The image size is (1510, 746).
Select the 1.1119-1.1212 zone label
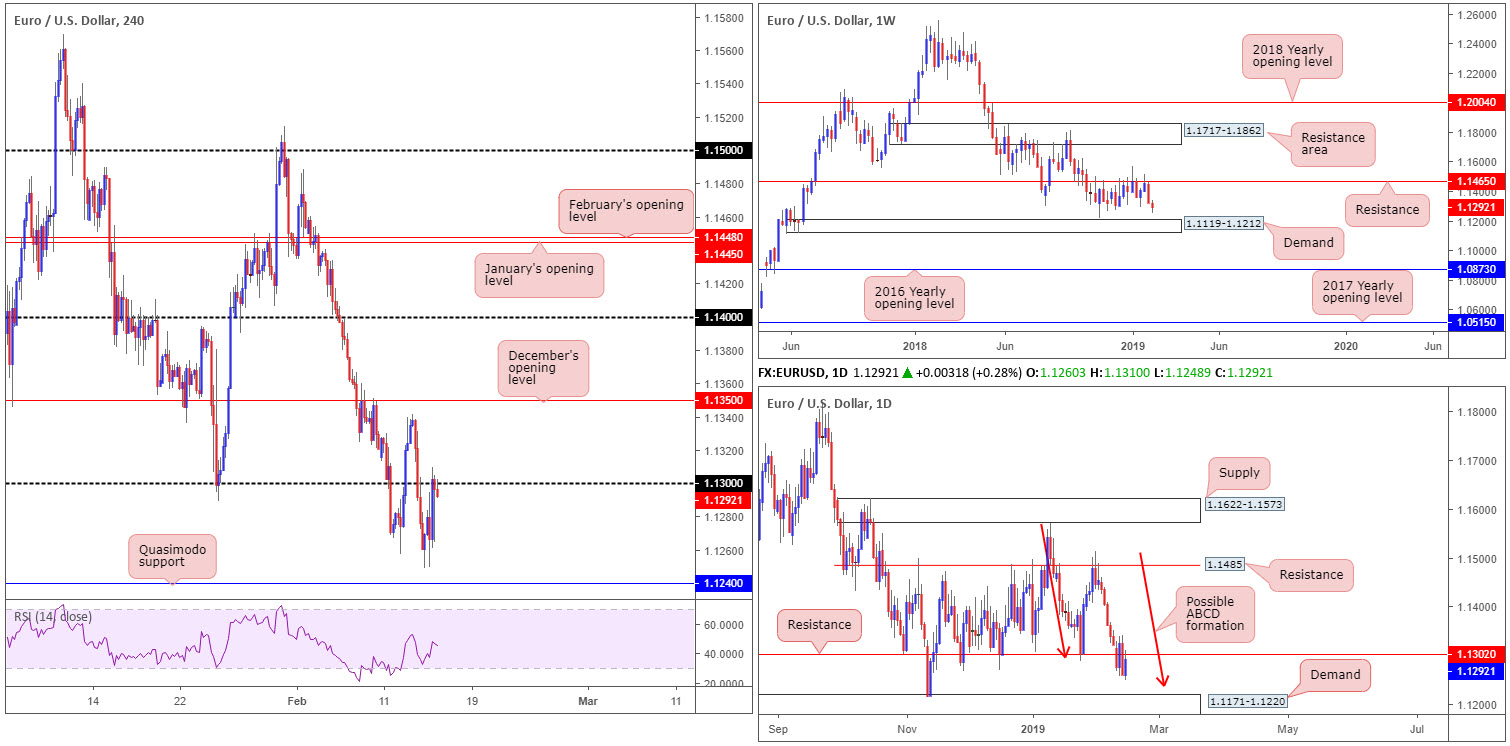point(1225,225)
